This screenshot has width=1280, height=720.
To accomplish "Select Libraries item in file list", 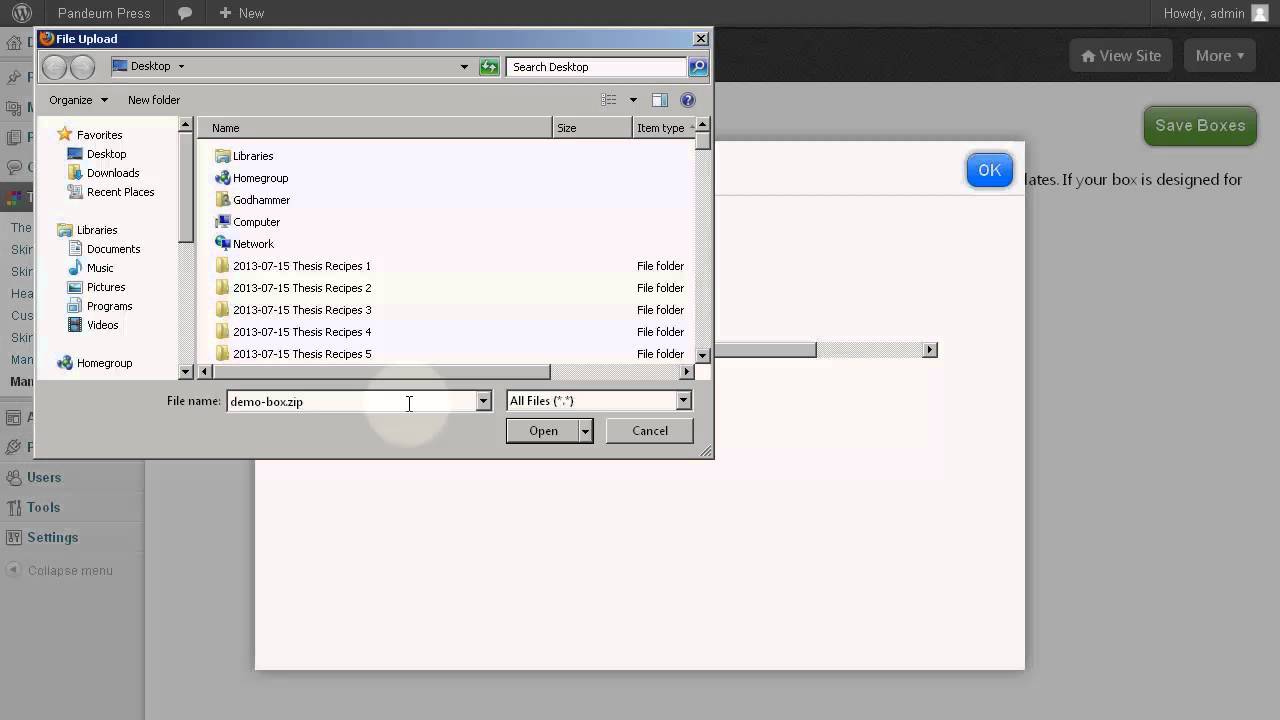I will (x=253, y=156).
